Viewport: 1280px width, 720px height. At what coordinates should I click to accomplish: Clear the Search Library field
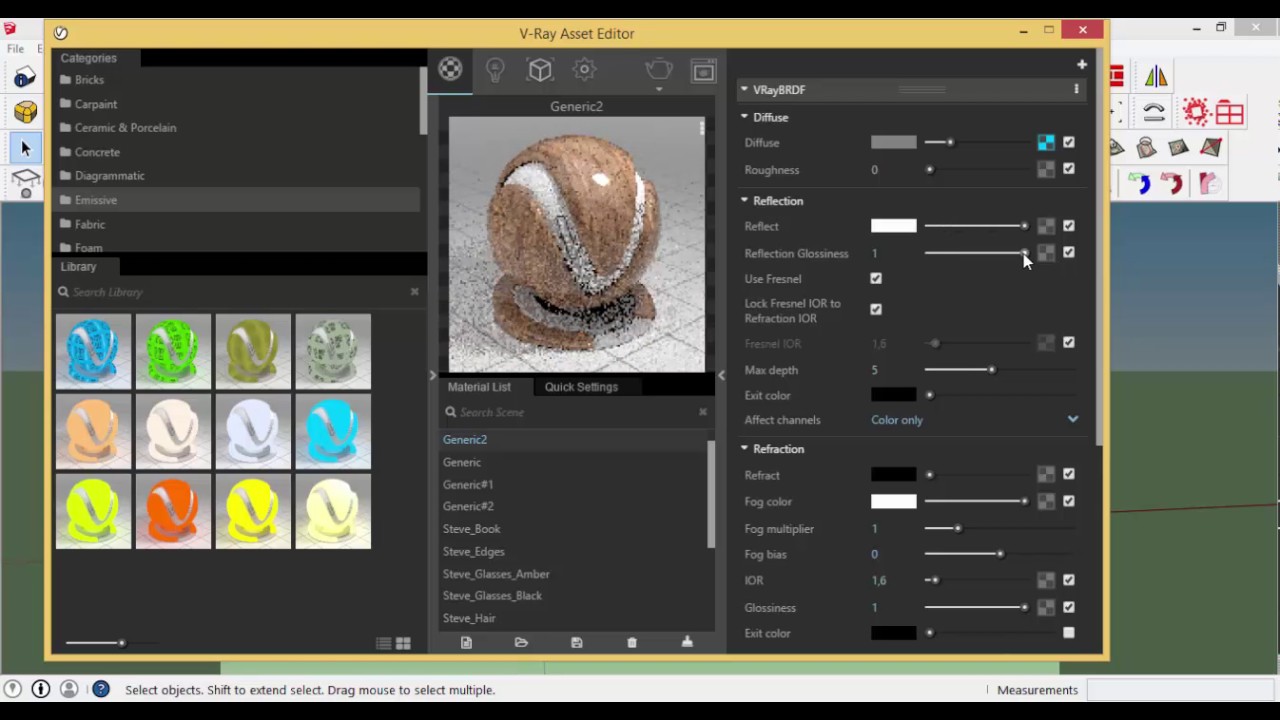[414, 292]
